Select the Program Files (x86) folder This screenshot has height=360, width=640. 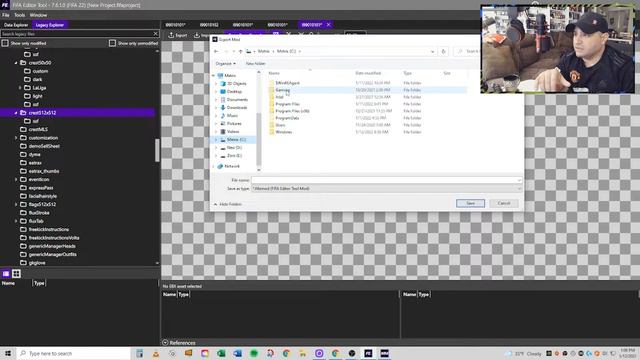click(292, 111)
